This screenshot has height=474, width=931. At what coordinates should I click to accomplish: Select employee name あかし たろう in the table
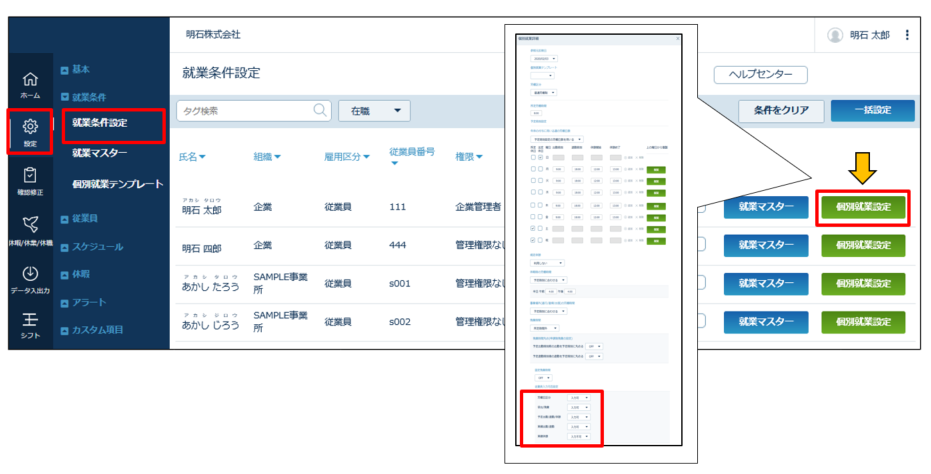(210, 286)
